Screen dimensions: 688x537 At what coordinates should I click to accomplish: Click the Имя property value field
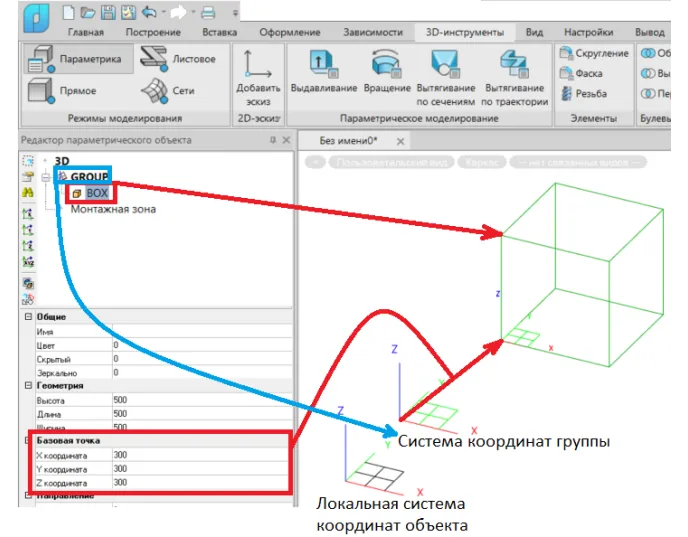(202, 332)
